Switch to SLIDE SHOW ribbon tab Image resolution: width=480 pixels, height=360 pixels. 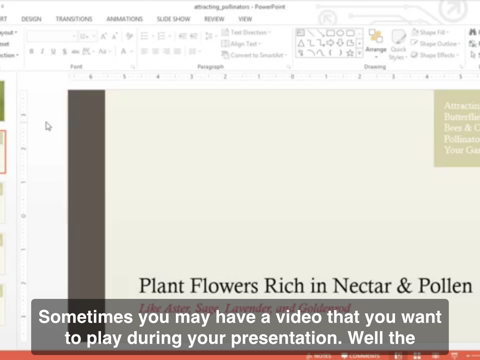click(x=173, y=19)
